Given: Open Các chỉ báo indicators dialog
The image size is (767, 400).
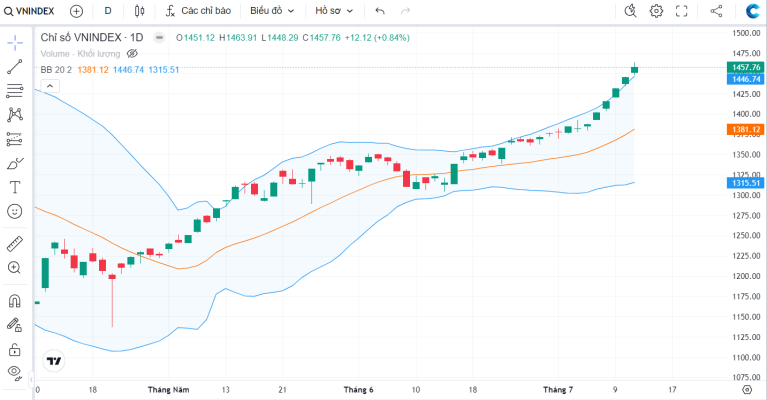Looking at the screenshot, I should 198,11.
